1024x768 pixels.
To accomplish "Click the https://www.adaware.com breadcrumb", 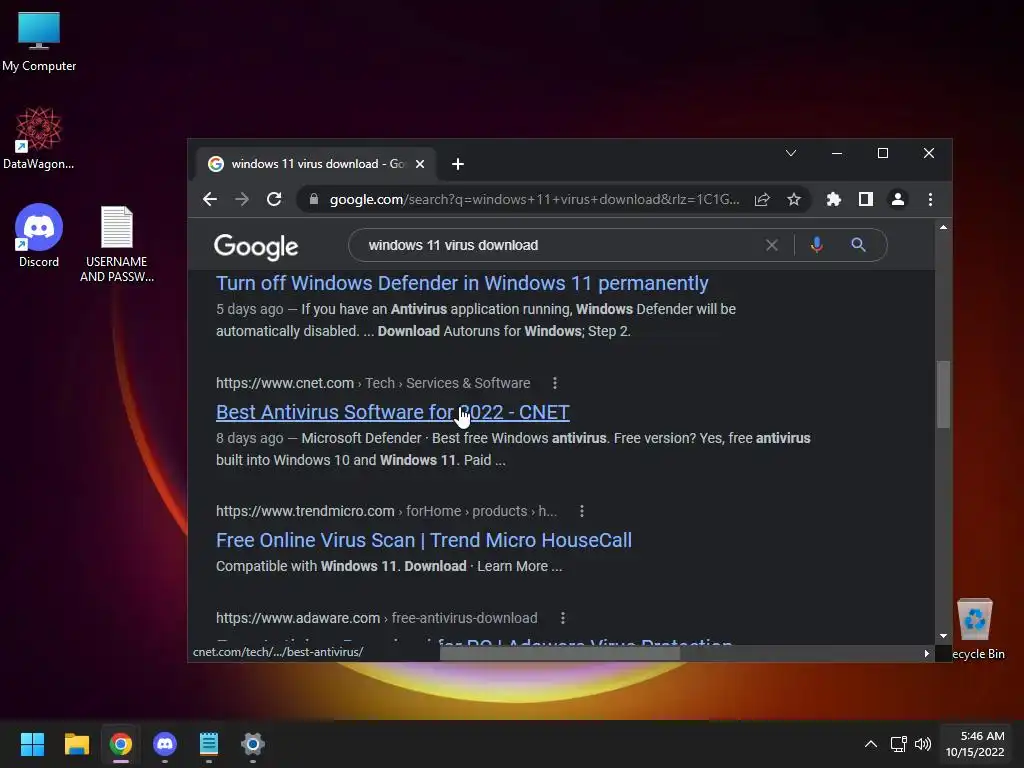I will (377, 618).
